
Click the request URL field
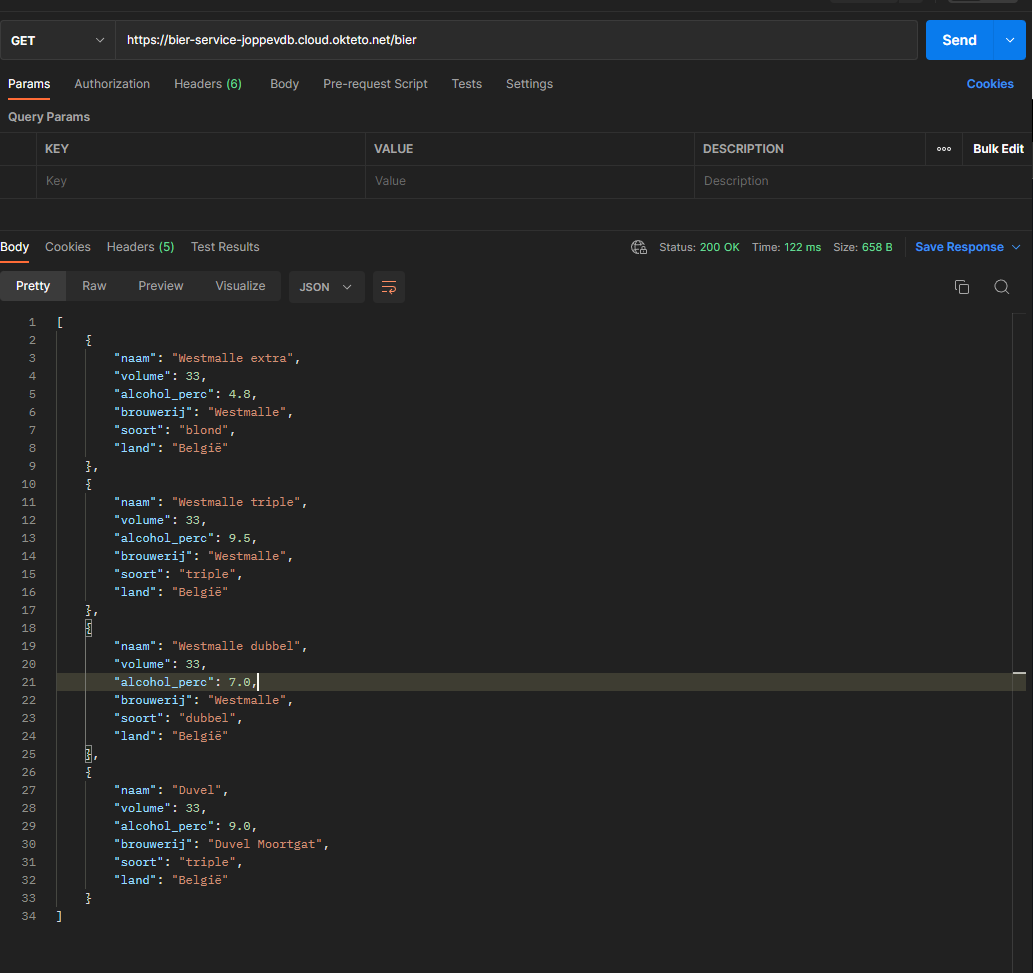point(516,40)
